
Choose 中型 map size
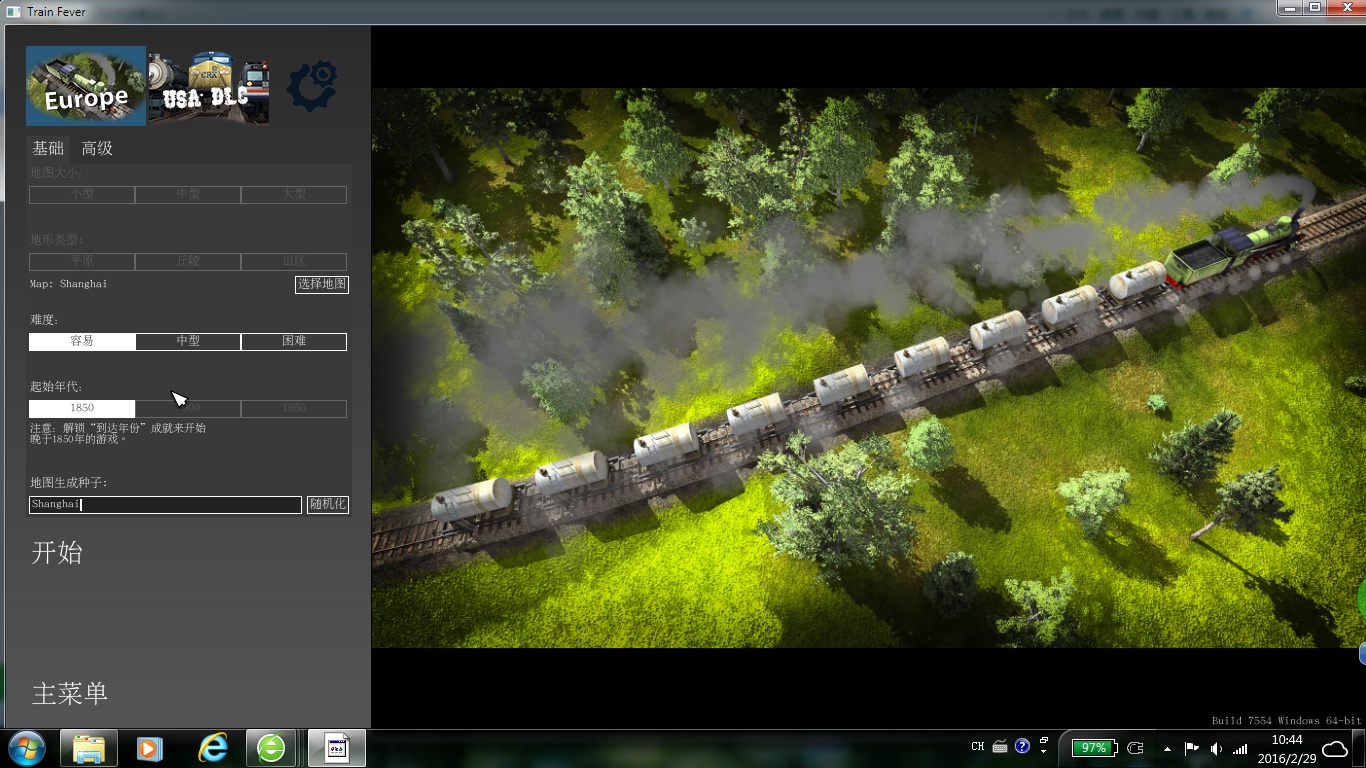point(188,194)
